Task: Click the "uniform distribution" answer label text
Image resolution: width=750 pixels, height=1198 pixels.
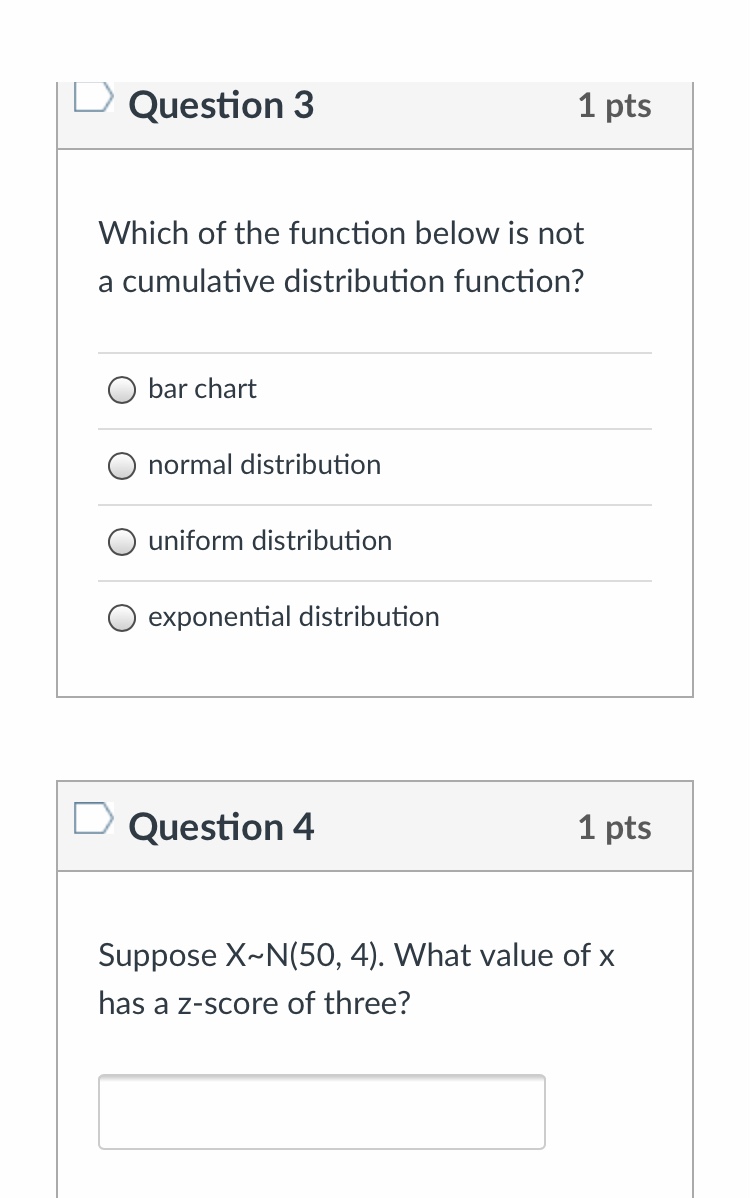Action: [x=270, y=541]
